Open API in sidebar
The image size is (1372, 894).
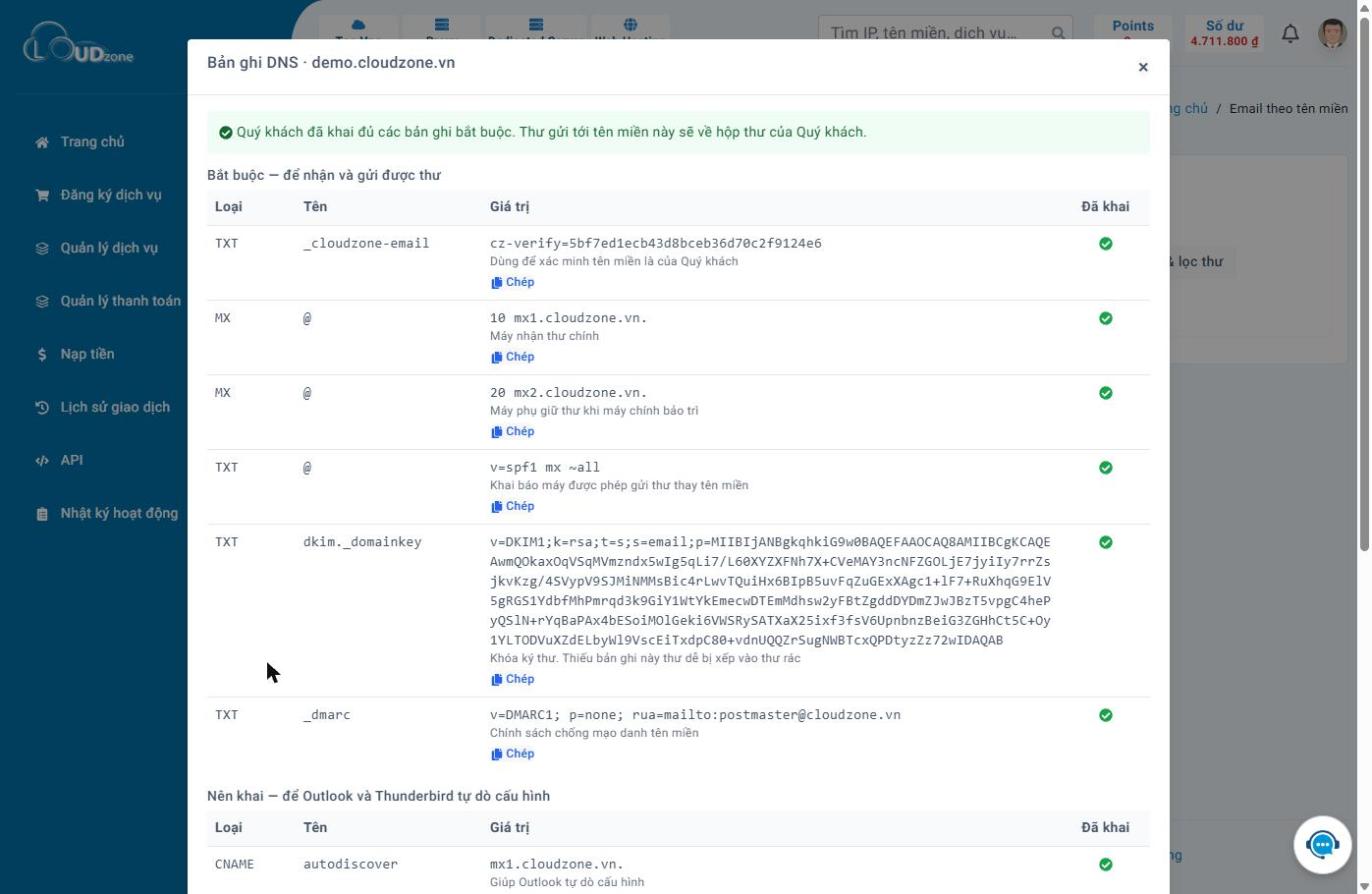pyautogui.click(x=71, y=460)
